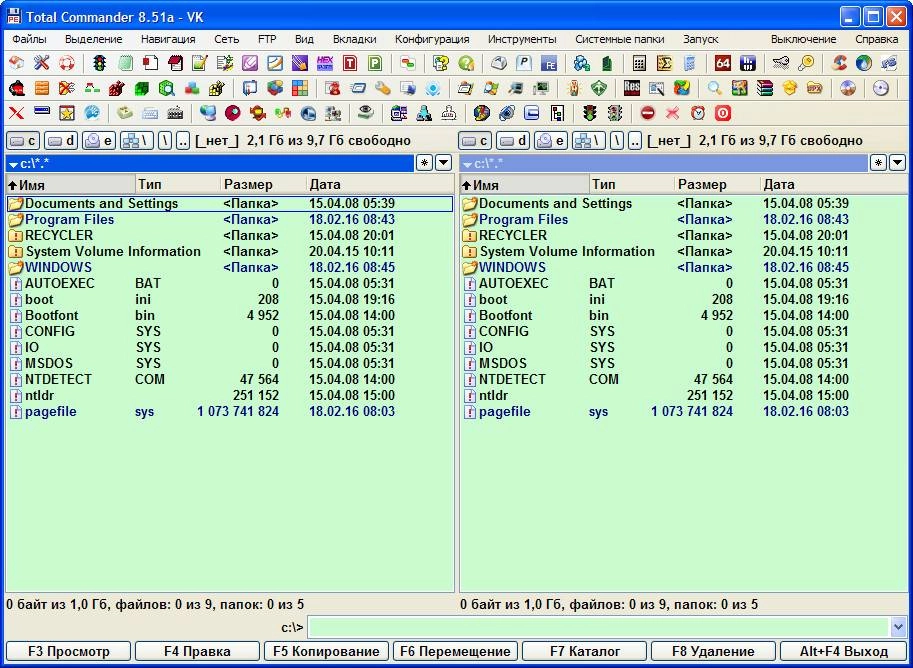Screen dimensions: 913x668
Task: Sort left panel by Имя column
Action: pos(70,185)
